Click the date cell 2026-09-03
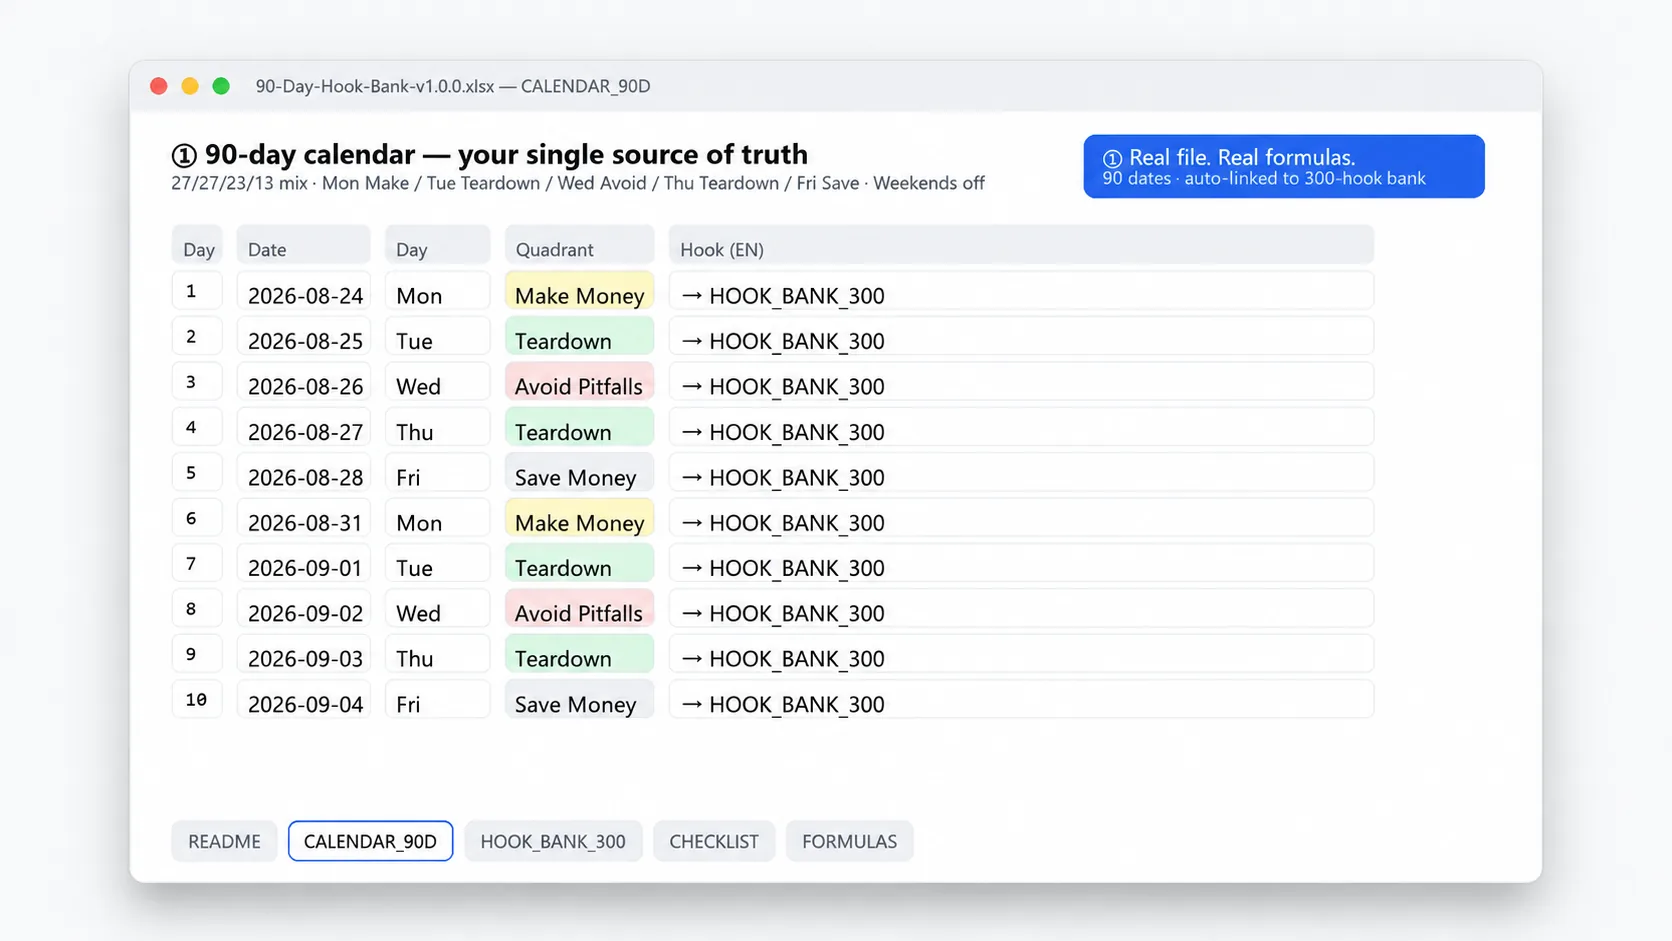Image resolution: width=1672 pixels, height=941 pixels. (303, 655)
